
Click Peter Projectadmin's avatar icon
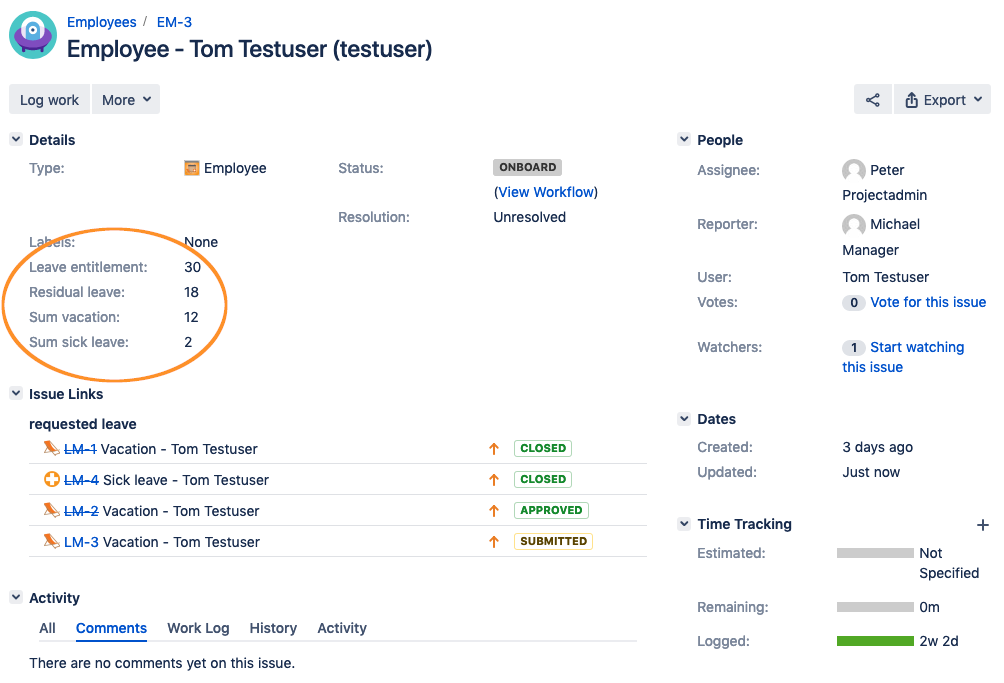[853, 170]
